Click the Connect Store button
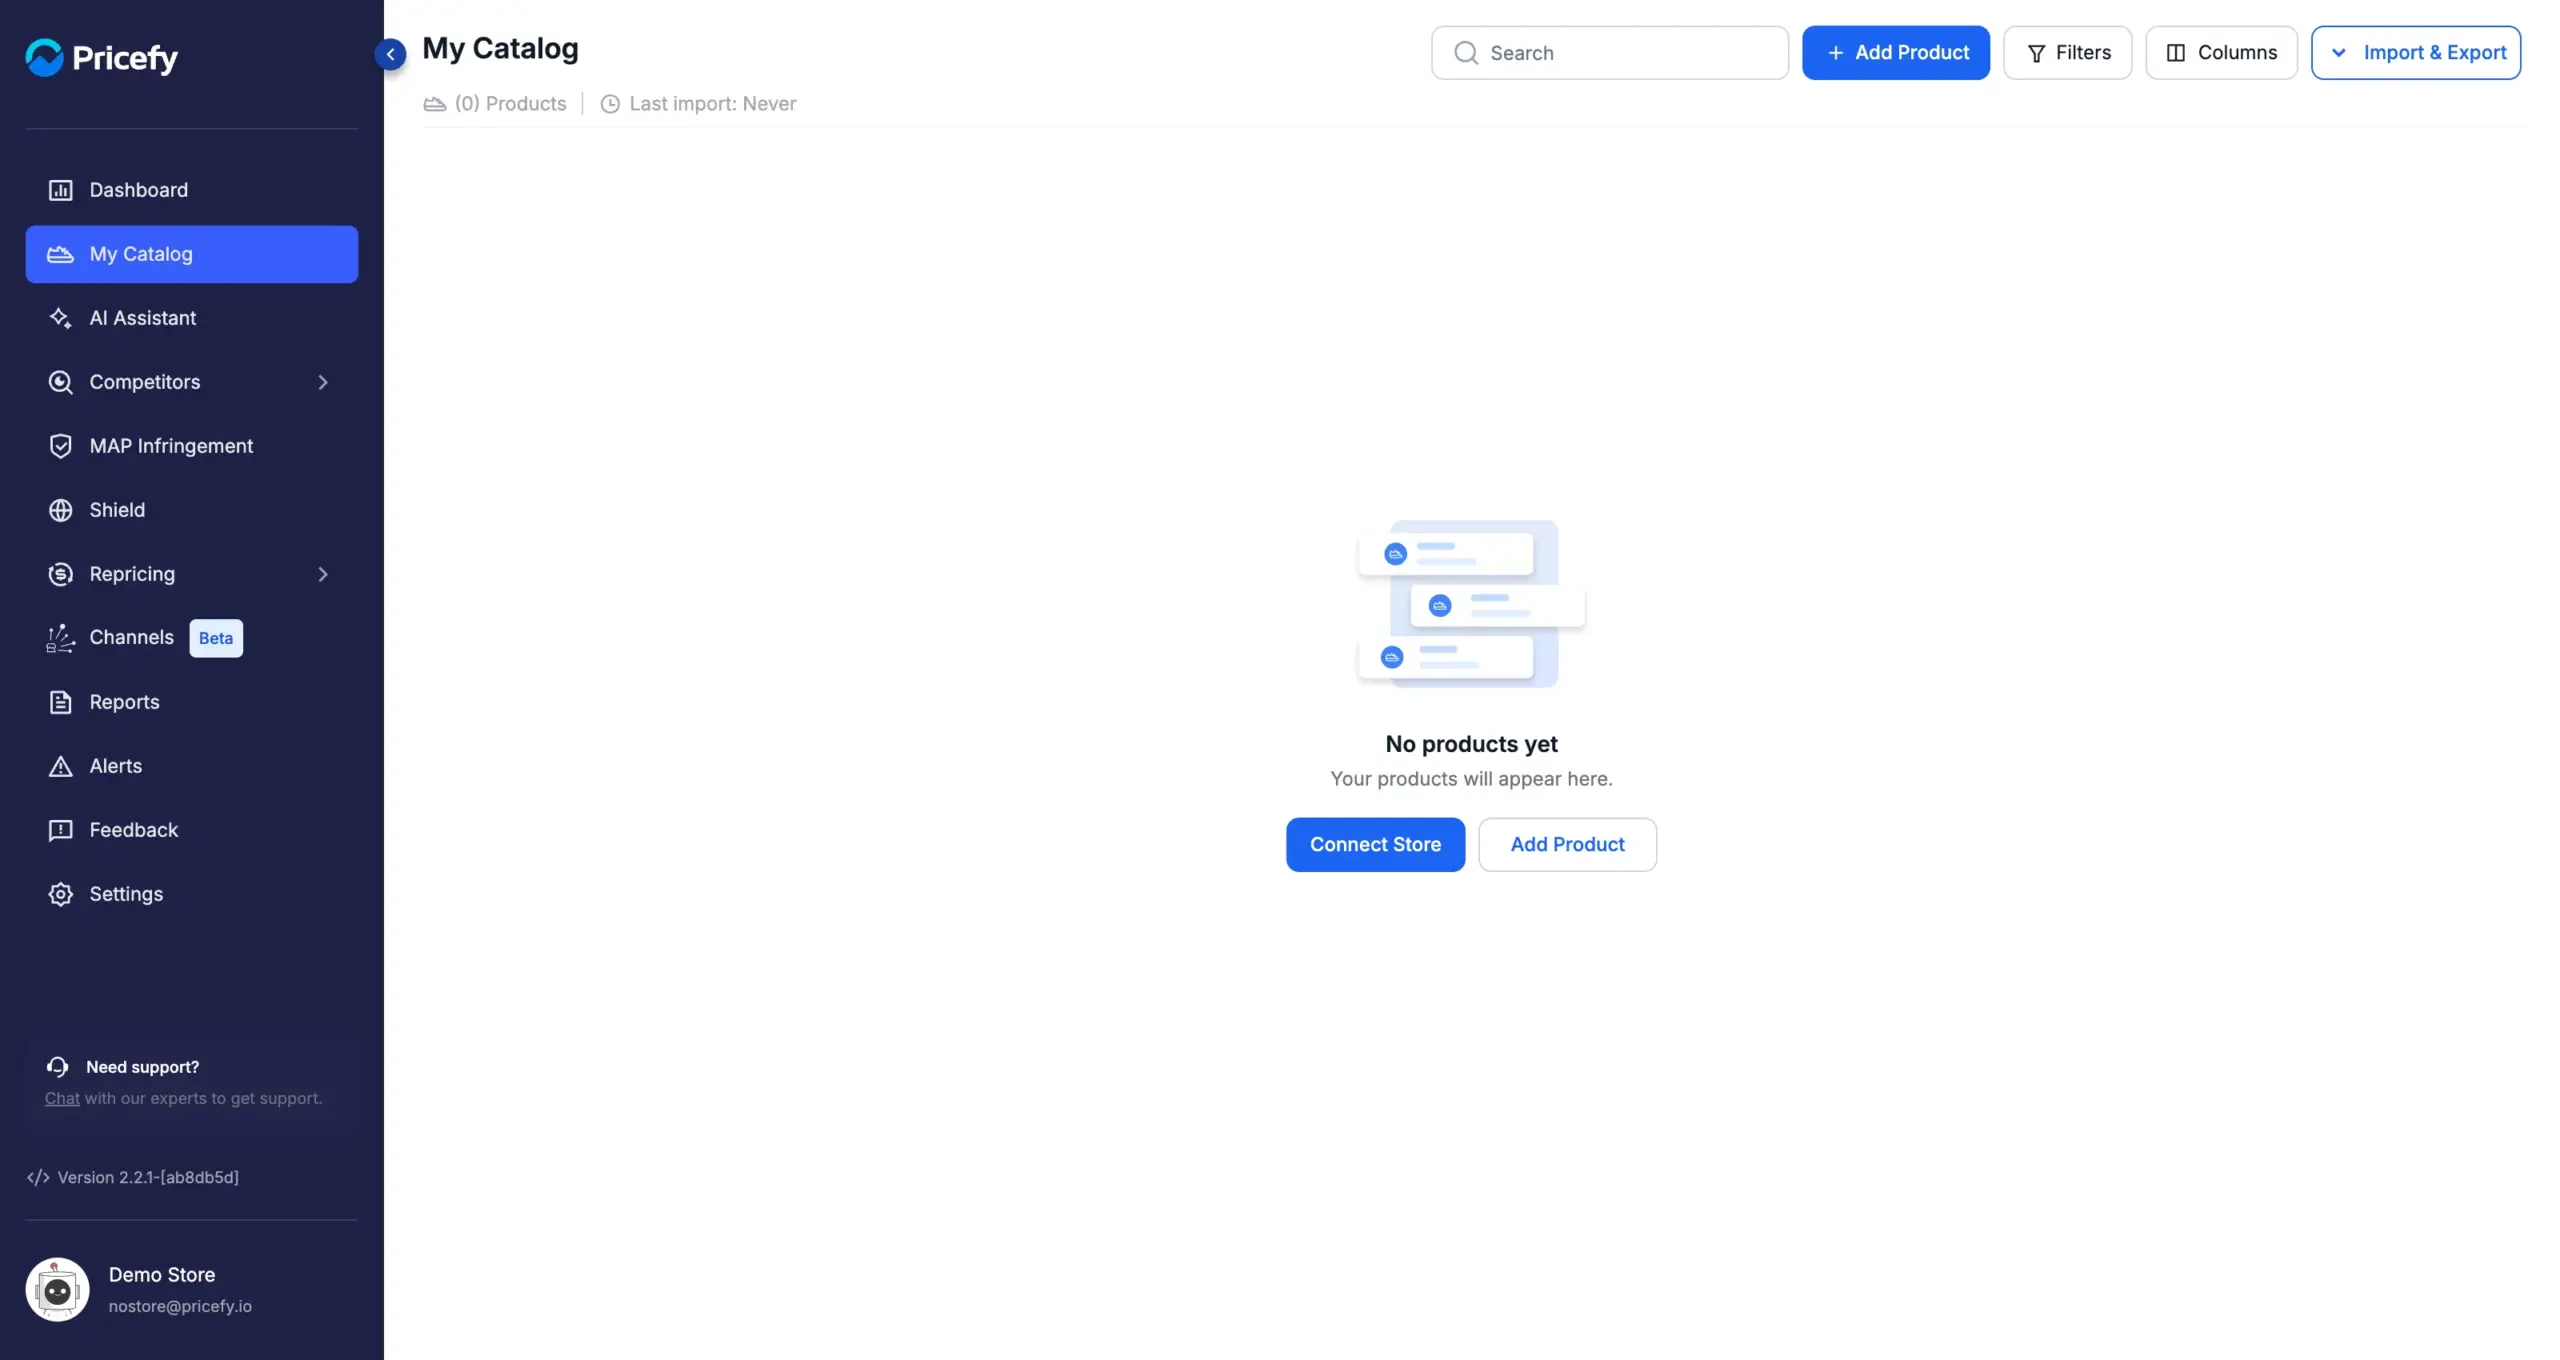Image resolution: width=2560 pixels, height=1360 pixels. coord(1375,844)
